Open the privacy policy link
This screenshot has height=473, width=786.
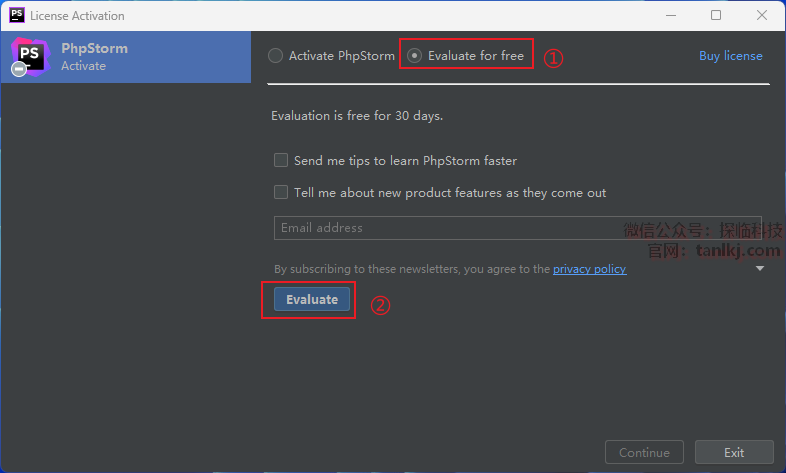point(589,269)
